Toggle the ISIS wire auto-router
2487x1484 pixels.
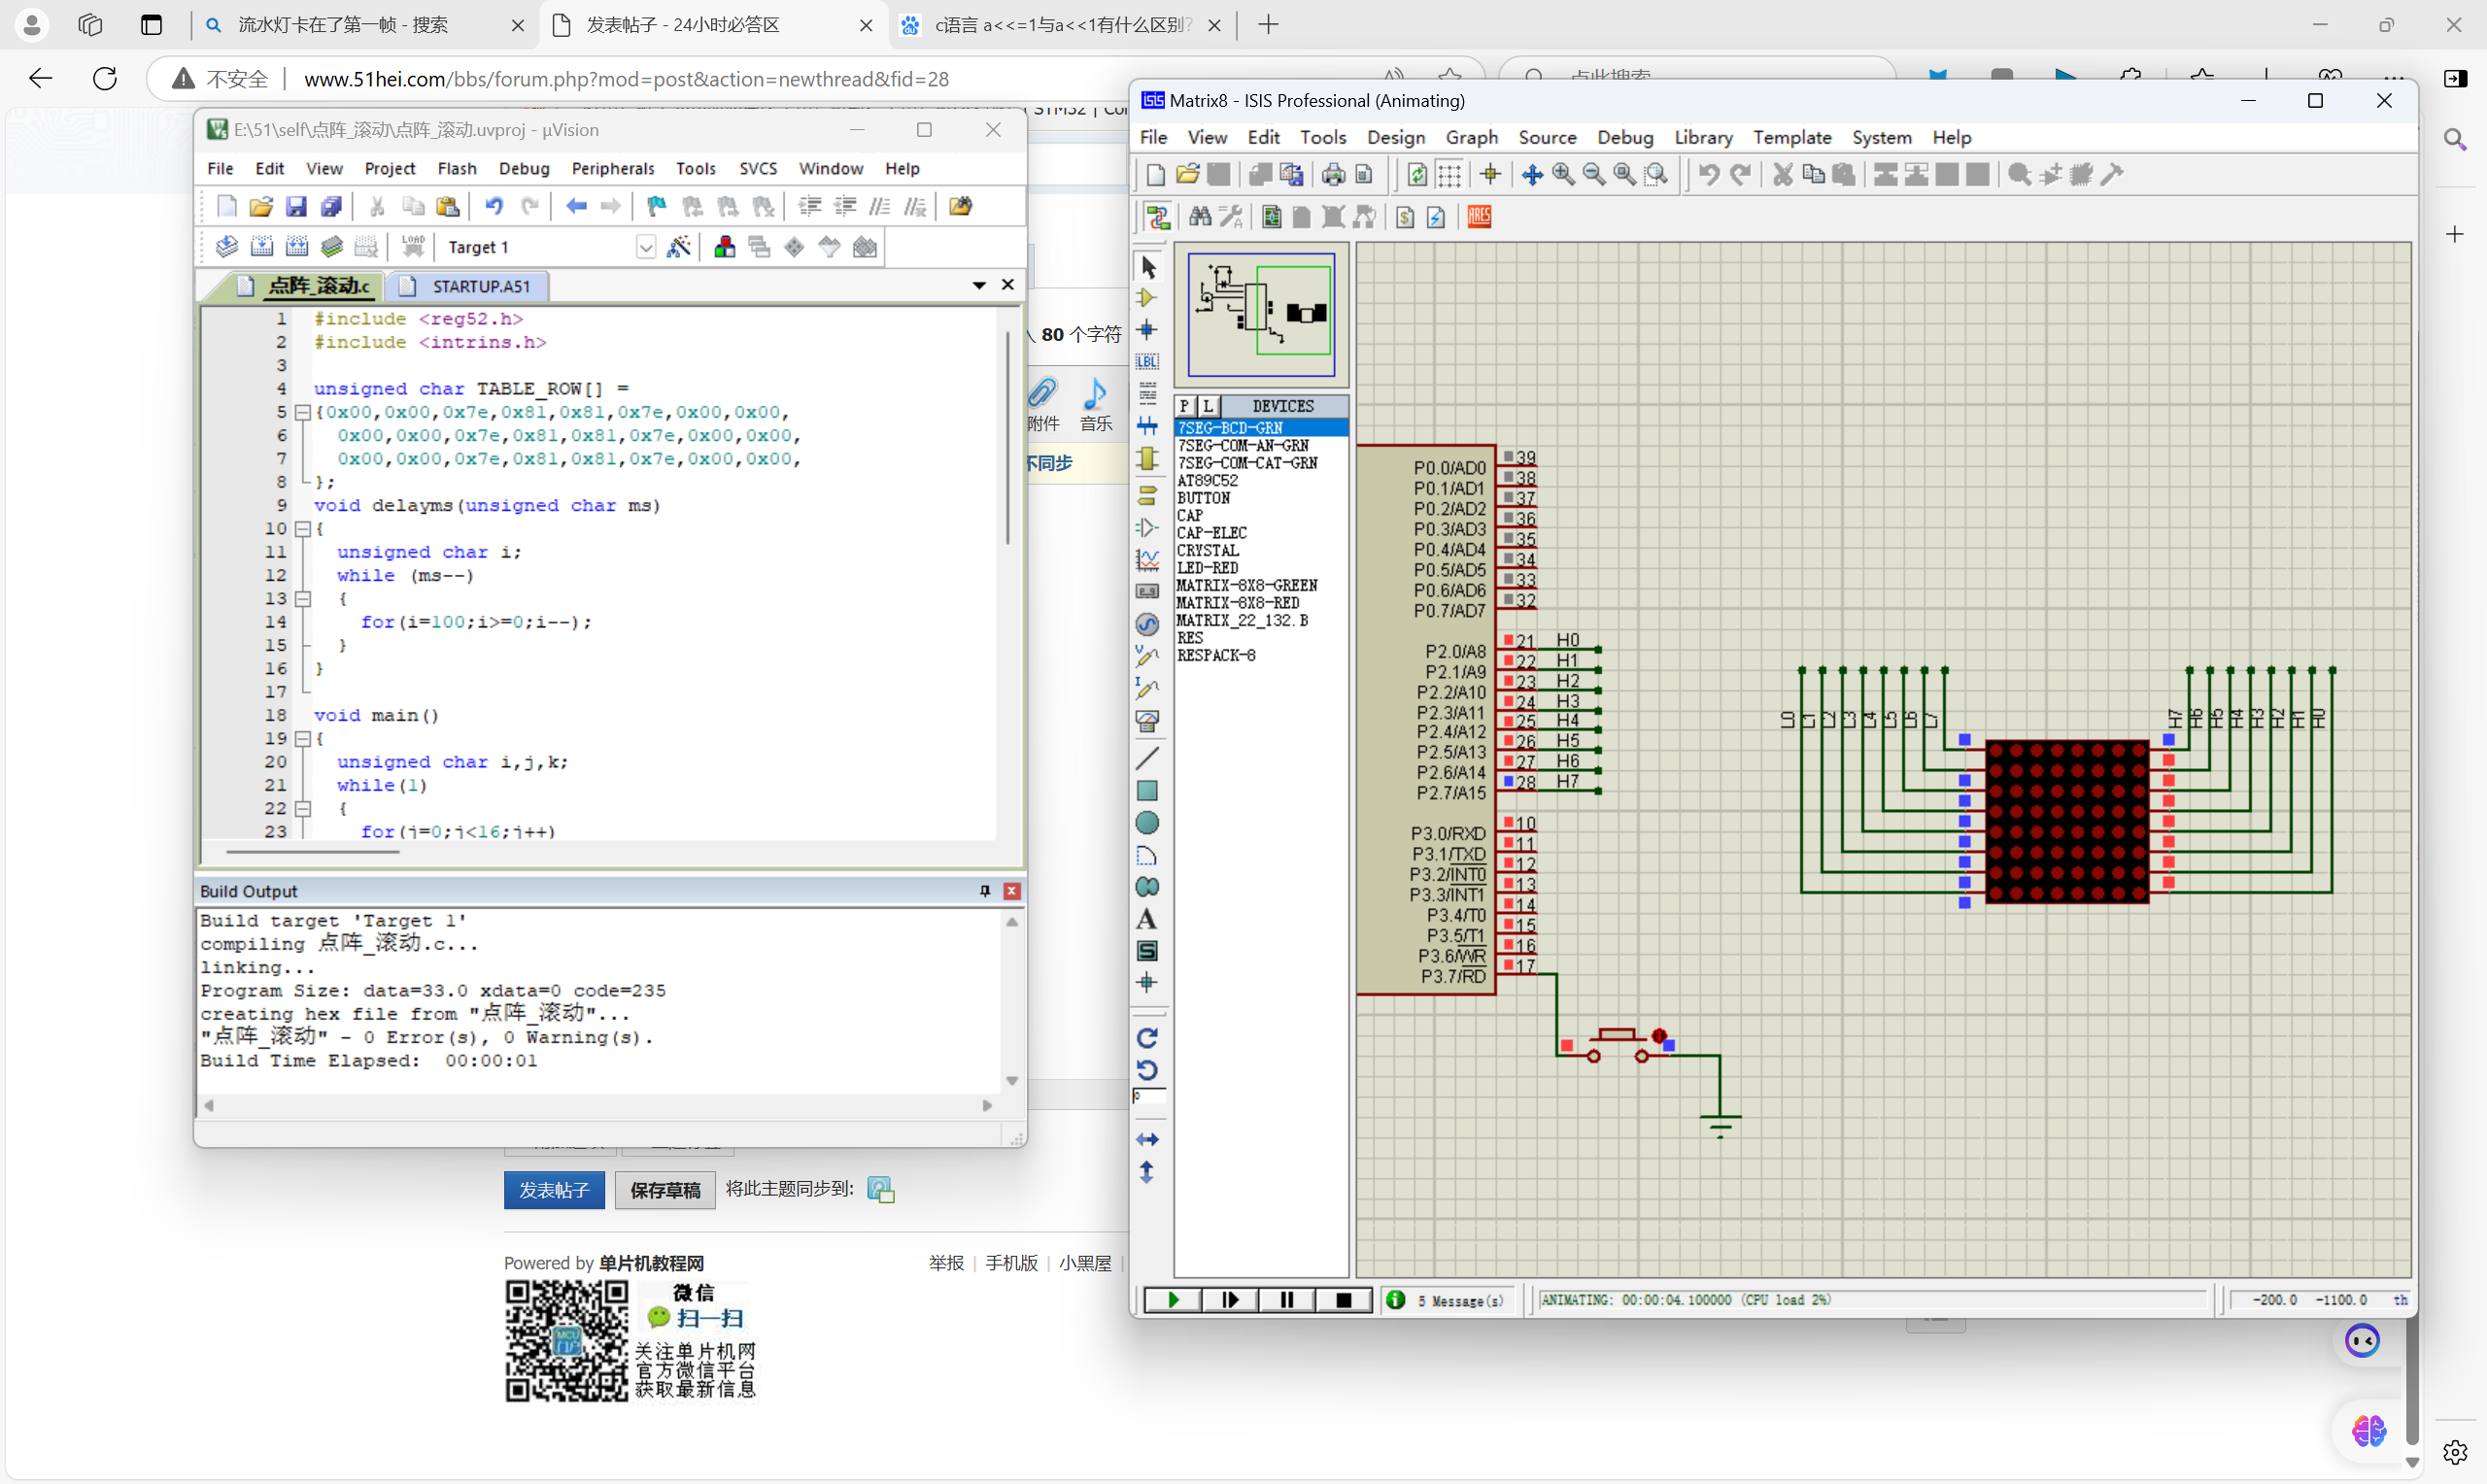[1158, 217]
